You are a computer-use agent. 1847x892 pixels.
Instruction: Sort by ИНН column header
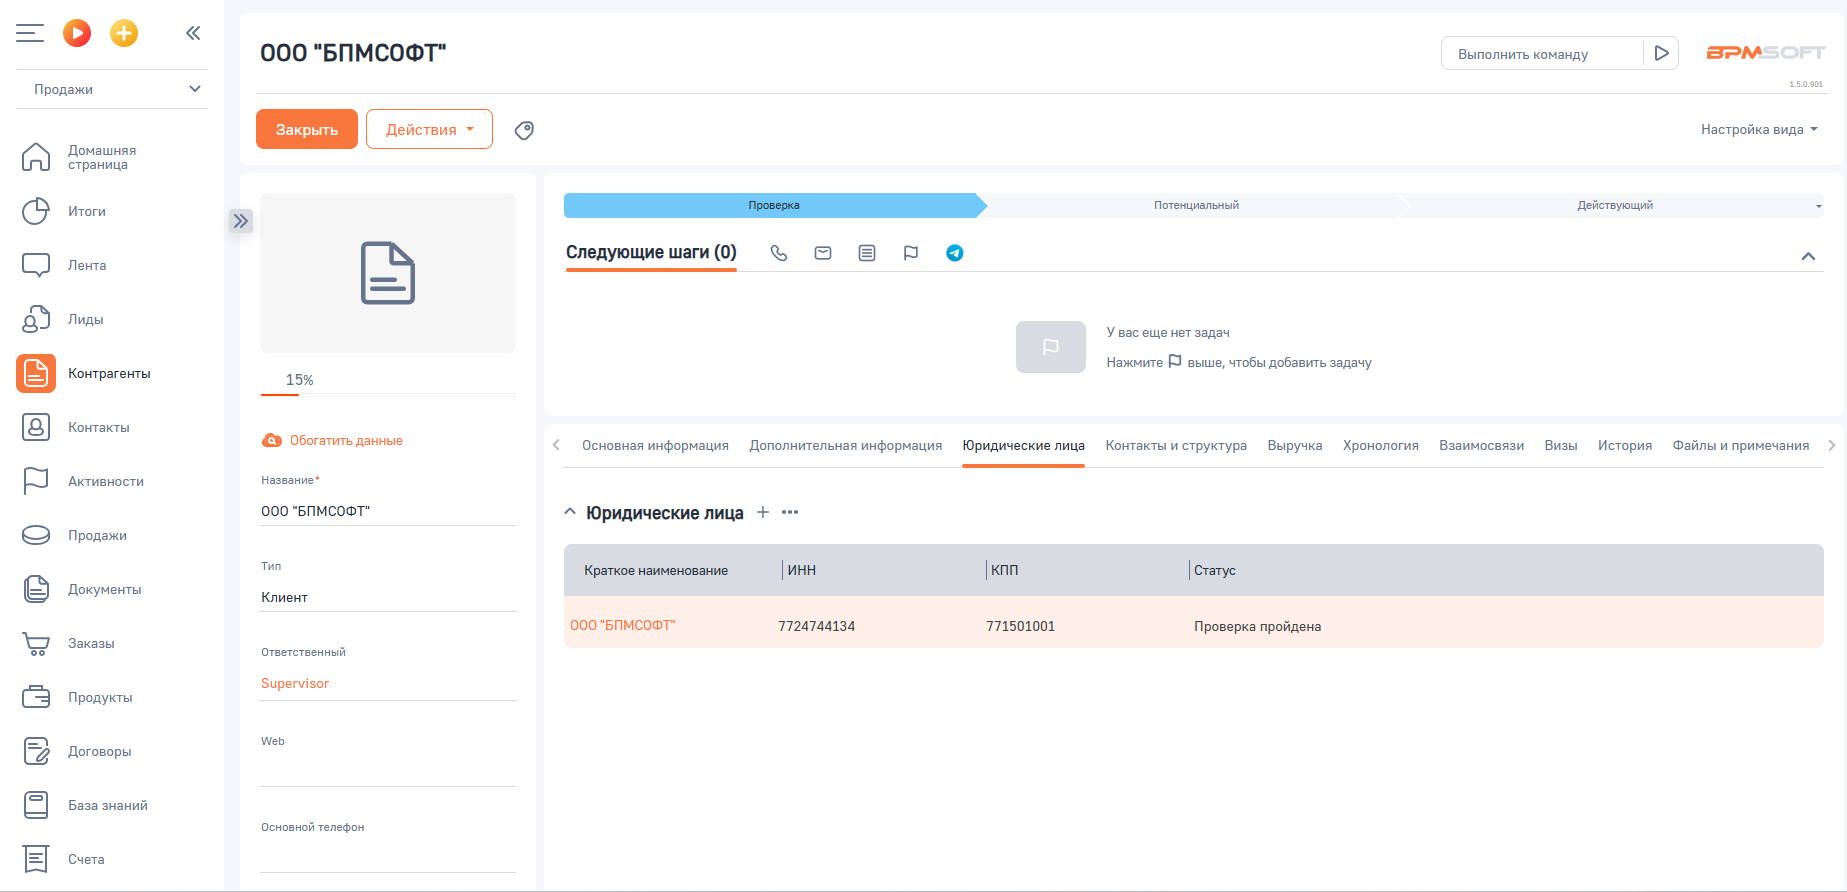801,570
